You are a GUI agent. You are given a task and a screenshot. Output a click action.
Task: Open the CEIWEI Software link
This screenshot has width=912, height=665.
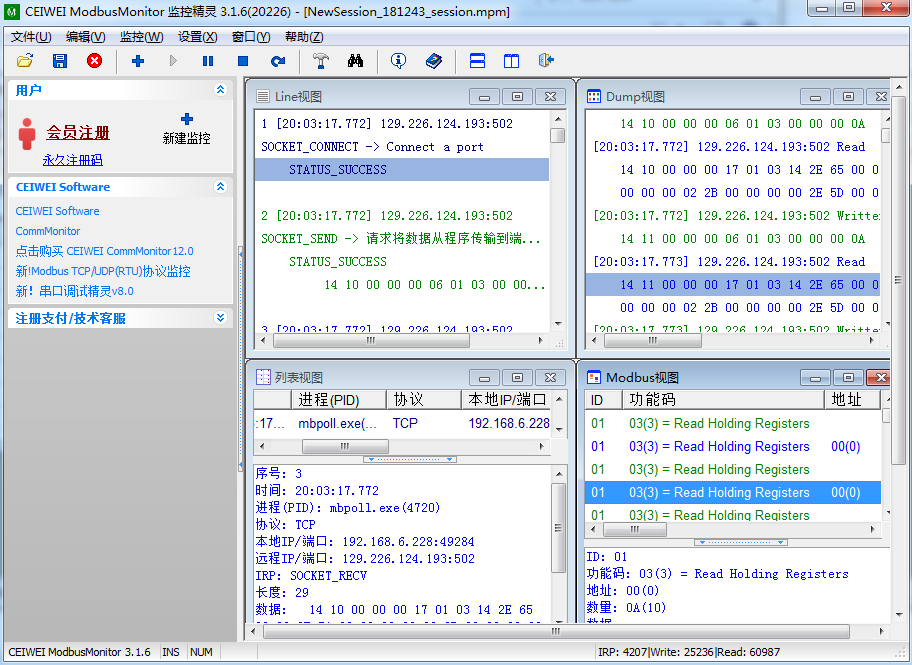tap(57, 211)
